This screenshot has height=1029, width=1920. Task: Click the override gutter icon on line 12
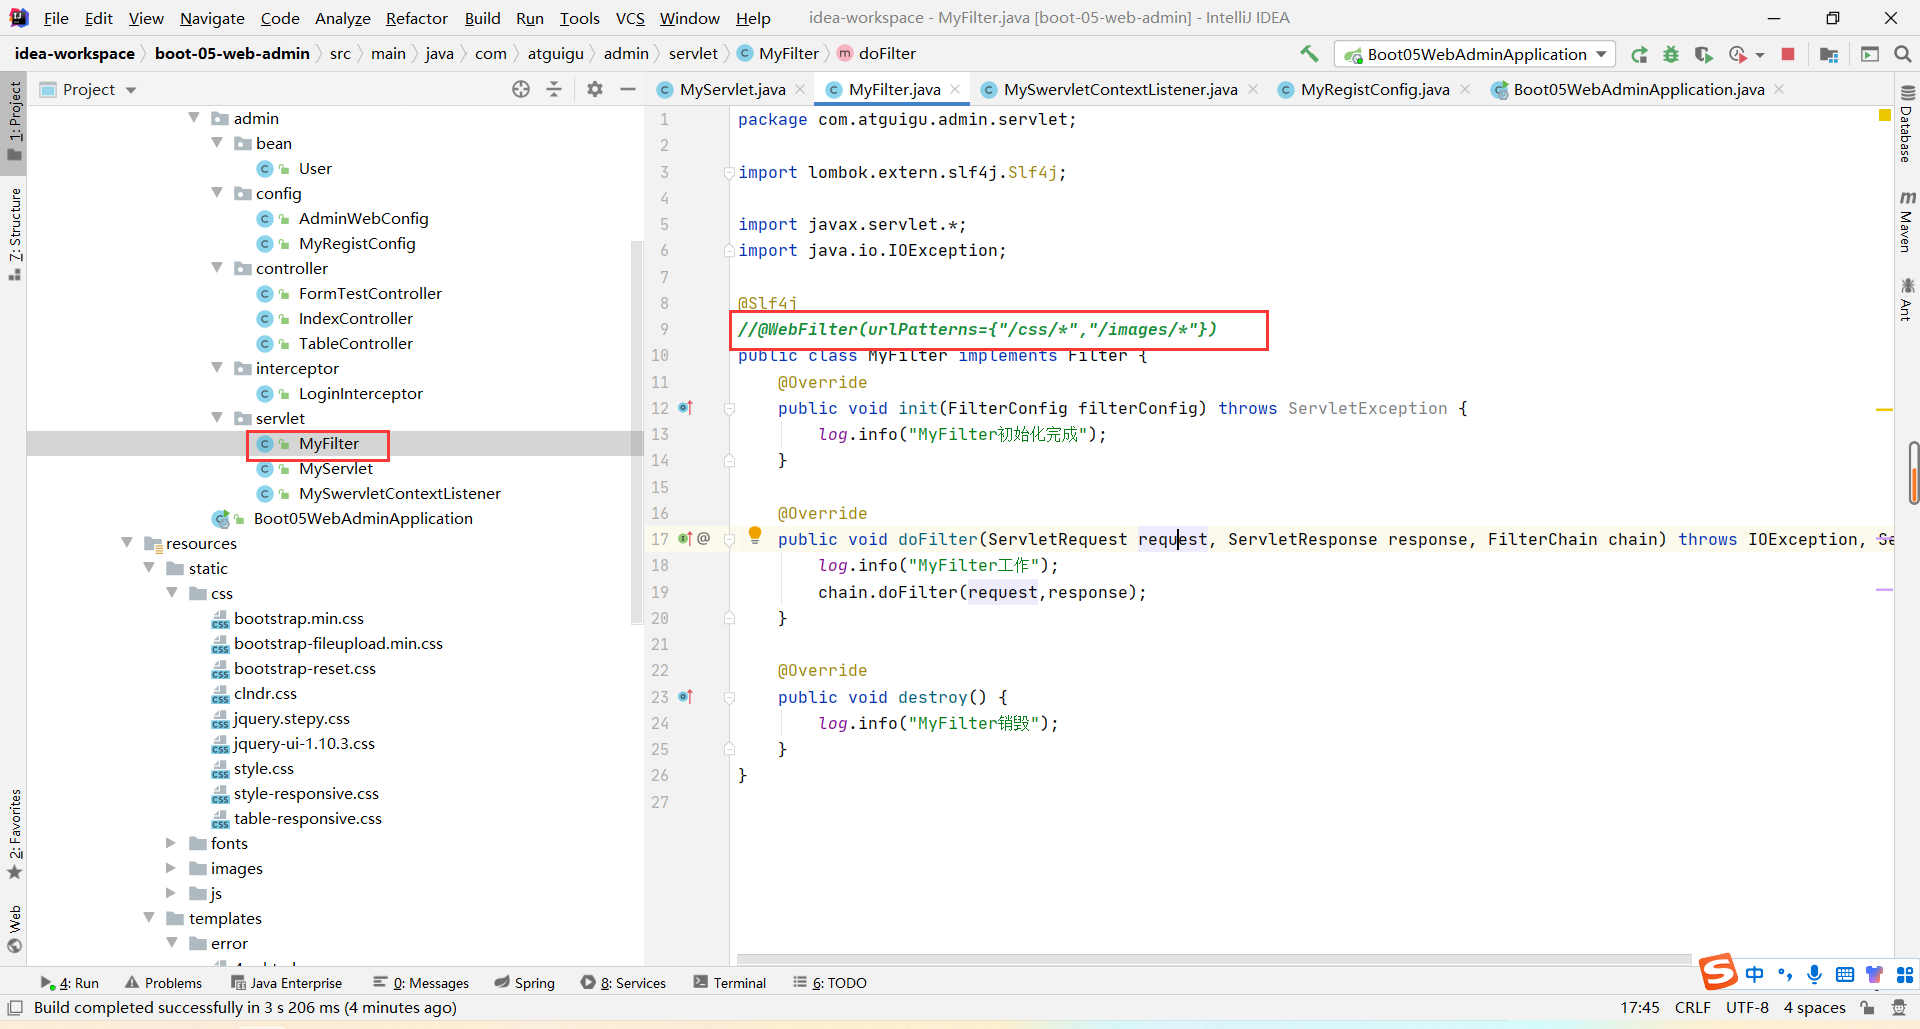[685, 408]
